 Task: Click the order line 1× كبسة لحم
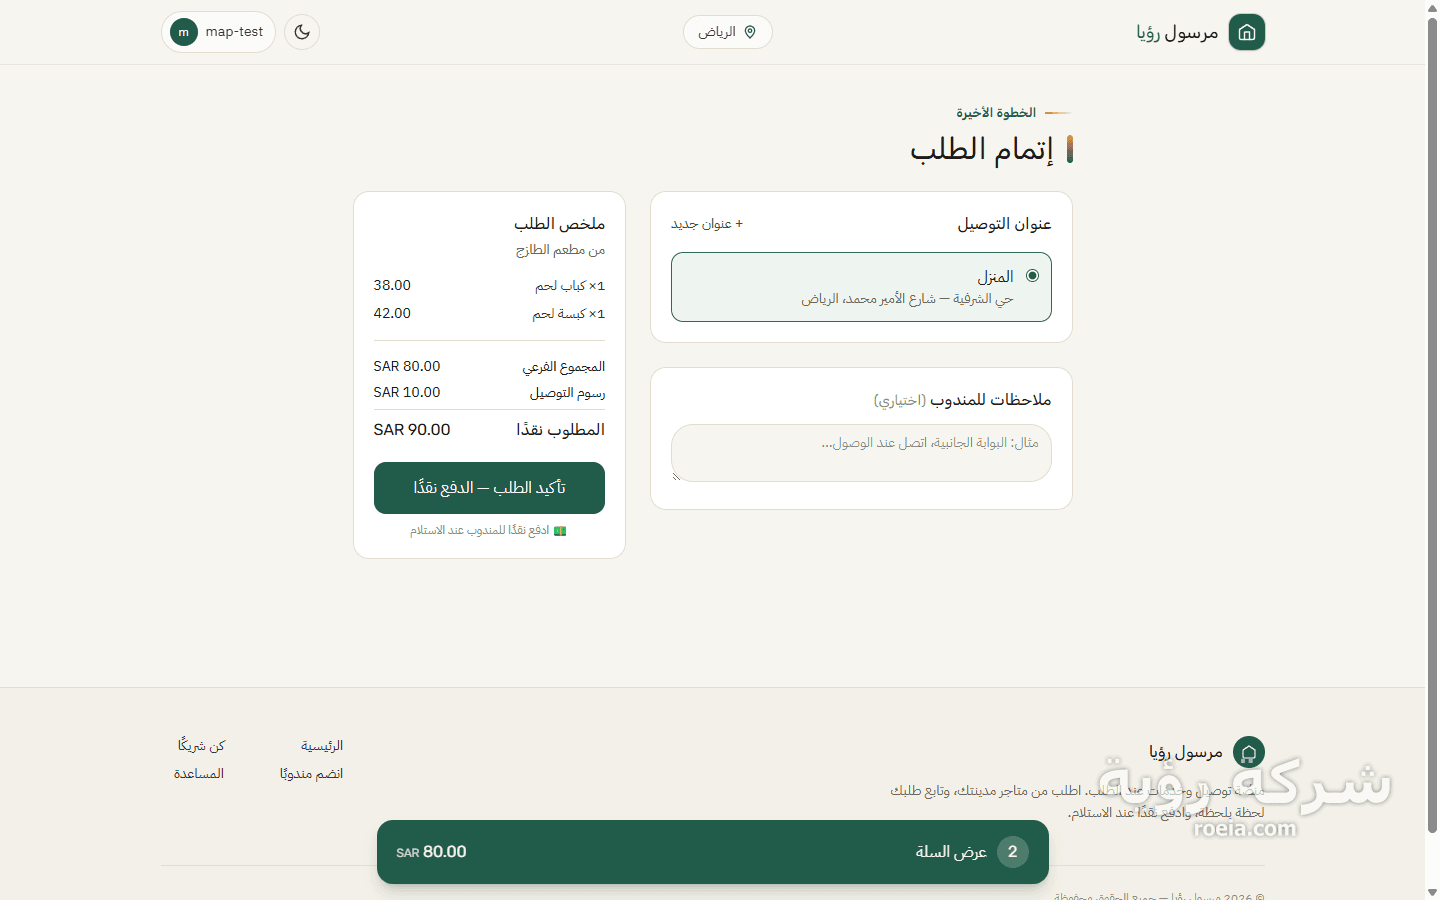tap(569, 314)
